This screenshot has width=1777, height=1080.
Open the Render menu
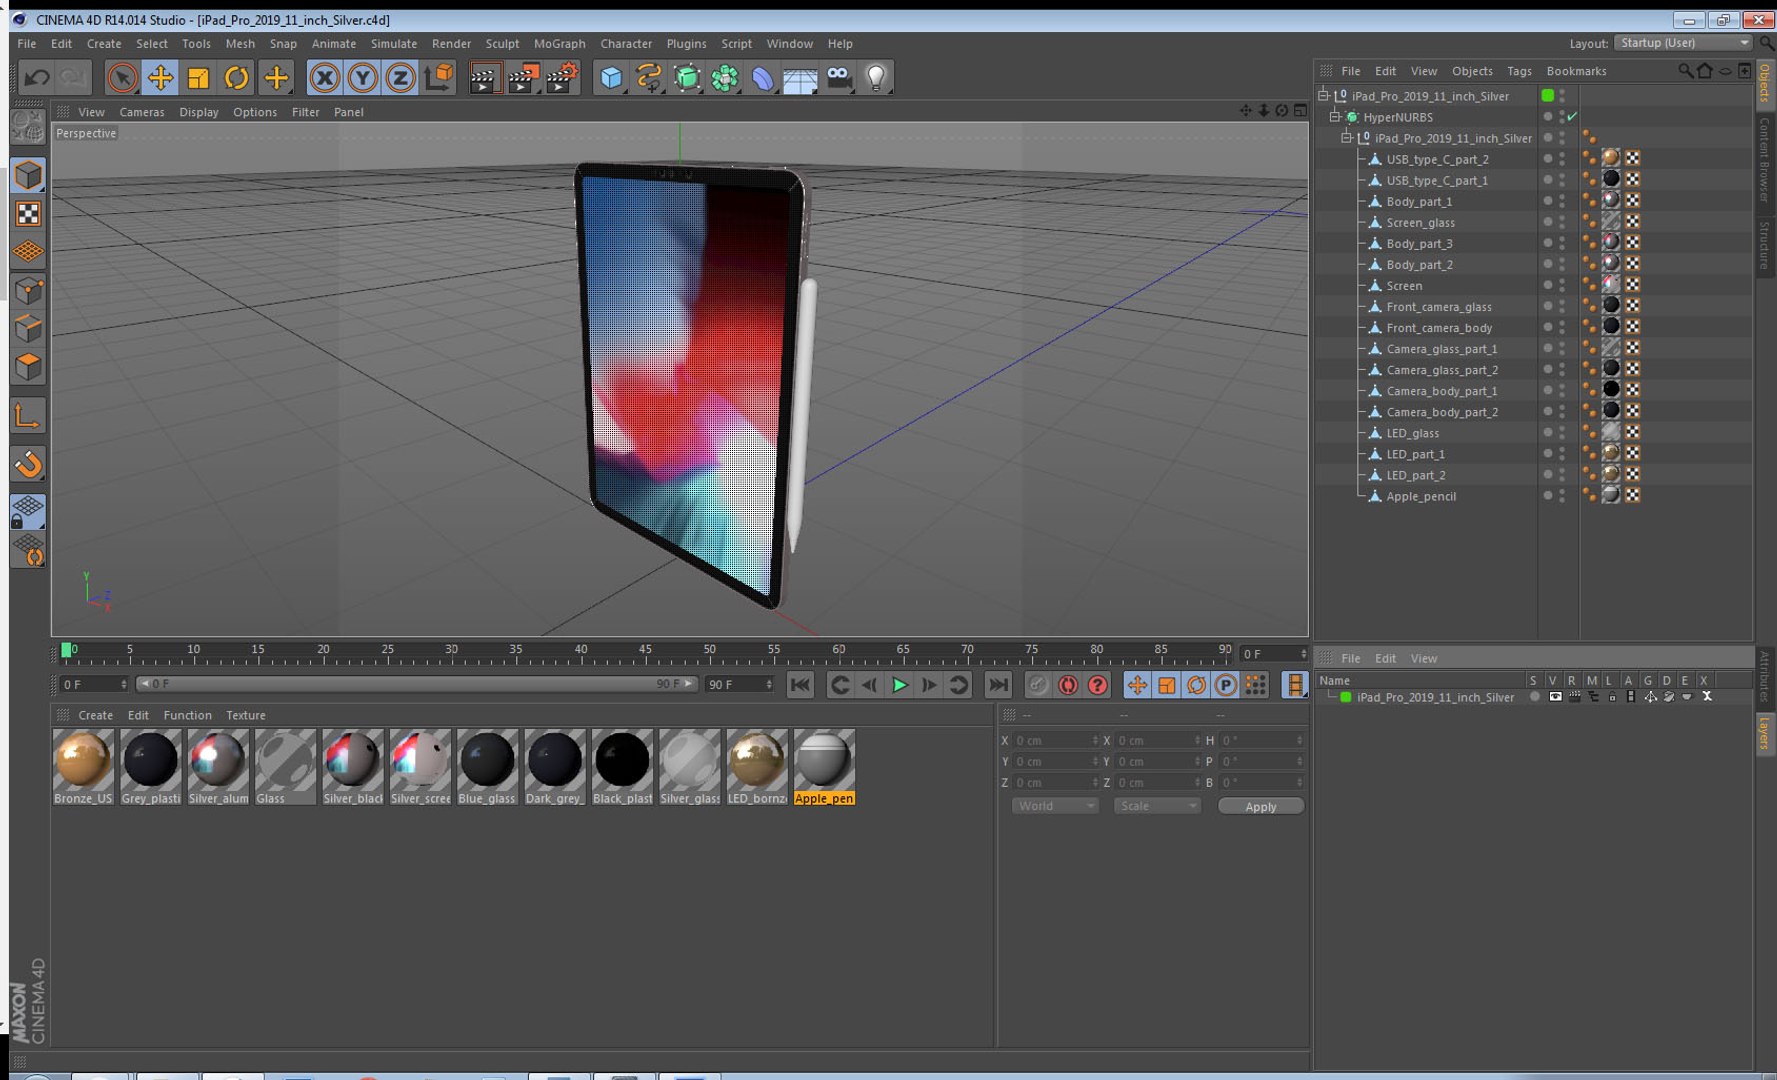click(451, 44)
